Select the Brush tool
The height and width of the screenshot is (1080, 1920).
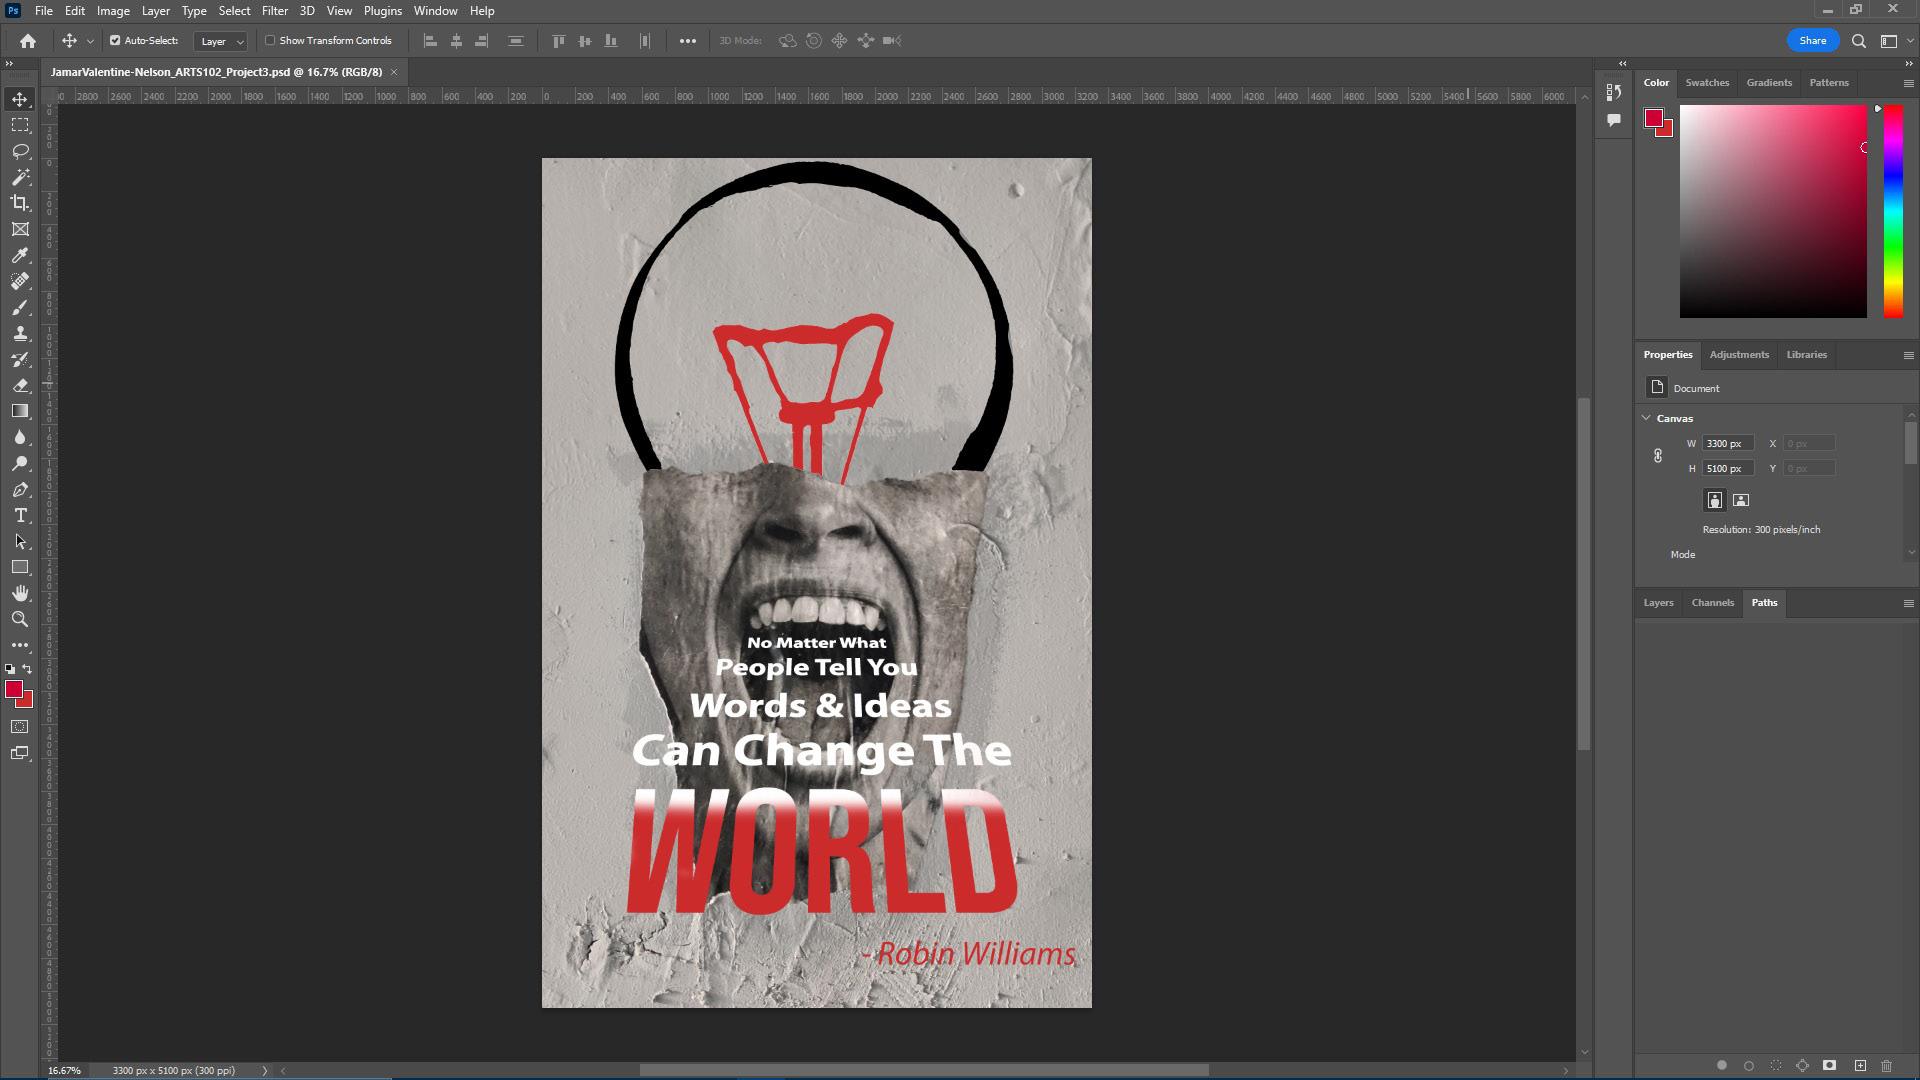click(x=20, y=307)
